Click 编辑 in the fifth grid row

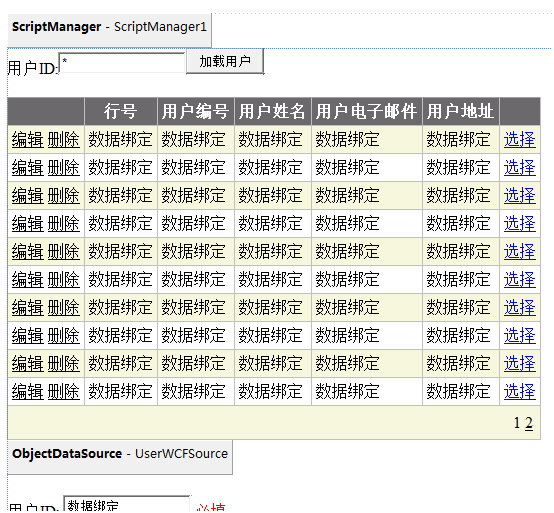tap(28, 252)
